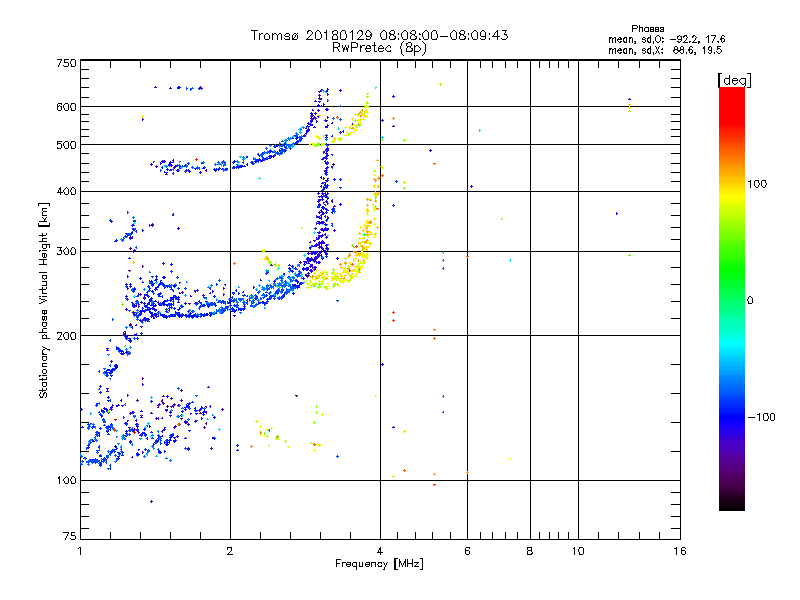This screenshot has height=600, width=800.
Task: Click the y-axis tick label '75'
Action: [x=70, y=536]
